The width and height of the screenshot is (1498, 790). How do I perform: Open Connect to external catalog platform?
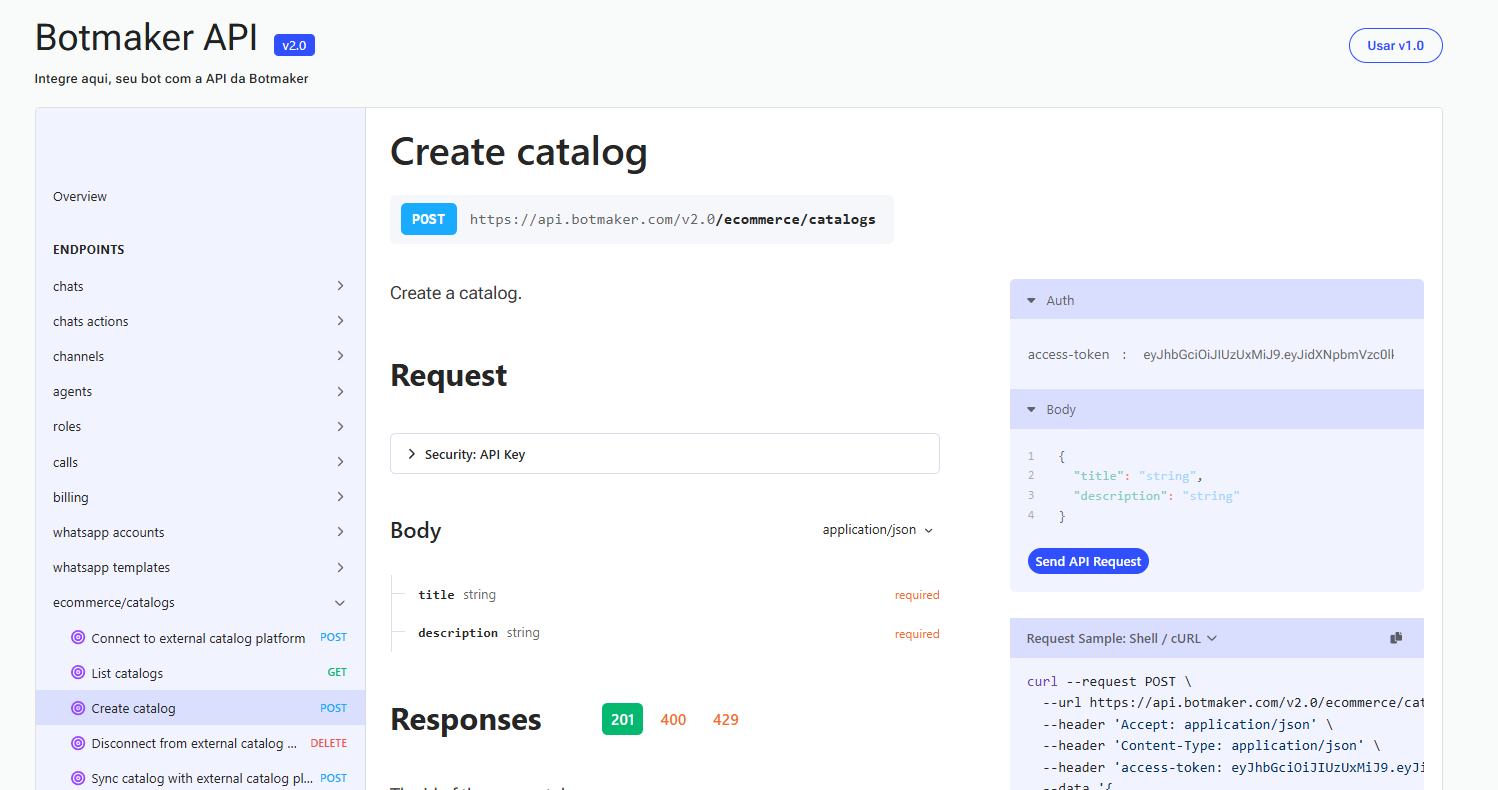pyautogui.click(x=200, y=638)
